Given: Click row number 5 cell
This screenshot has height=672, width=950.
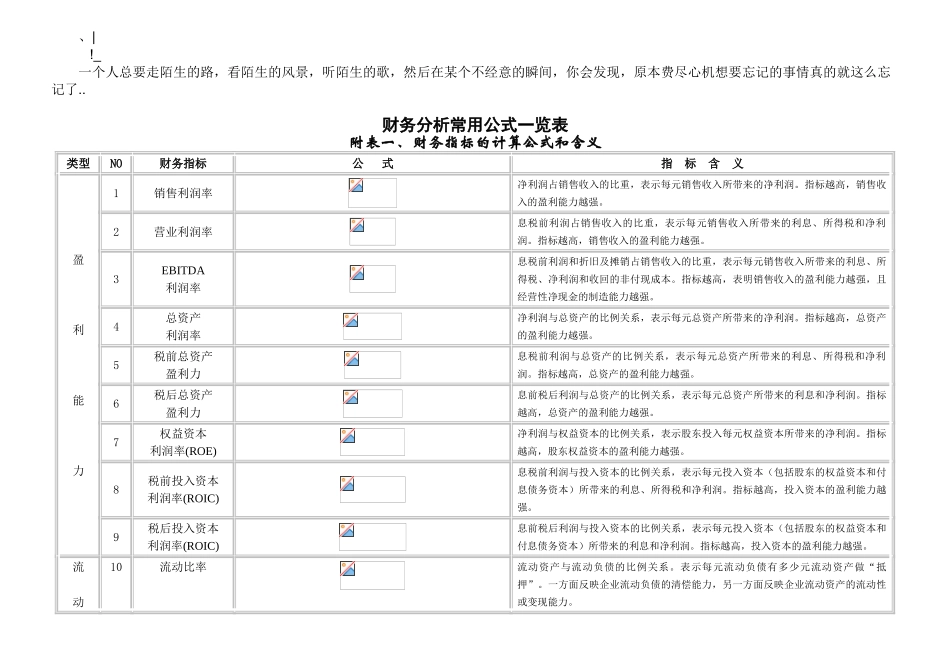Looking at the screenshot, I should 116,365.
